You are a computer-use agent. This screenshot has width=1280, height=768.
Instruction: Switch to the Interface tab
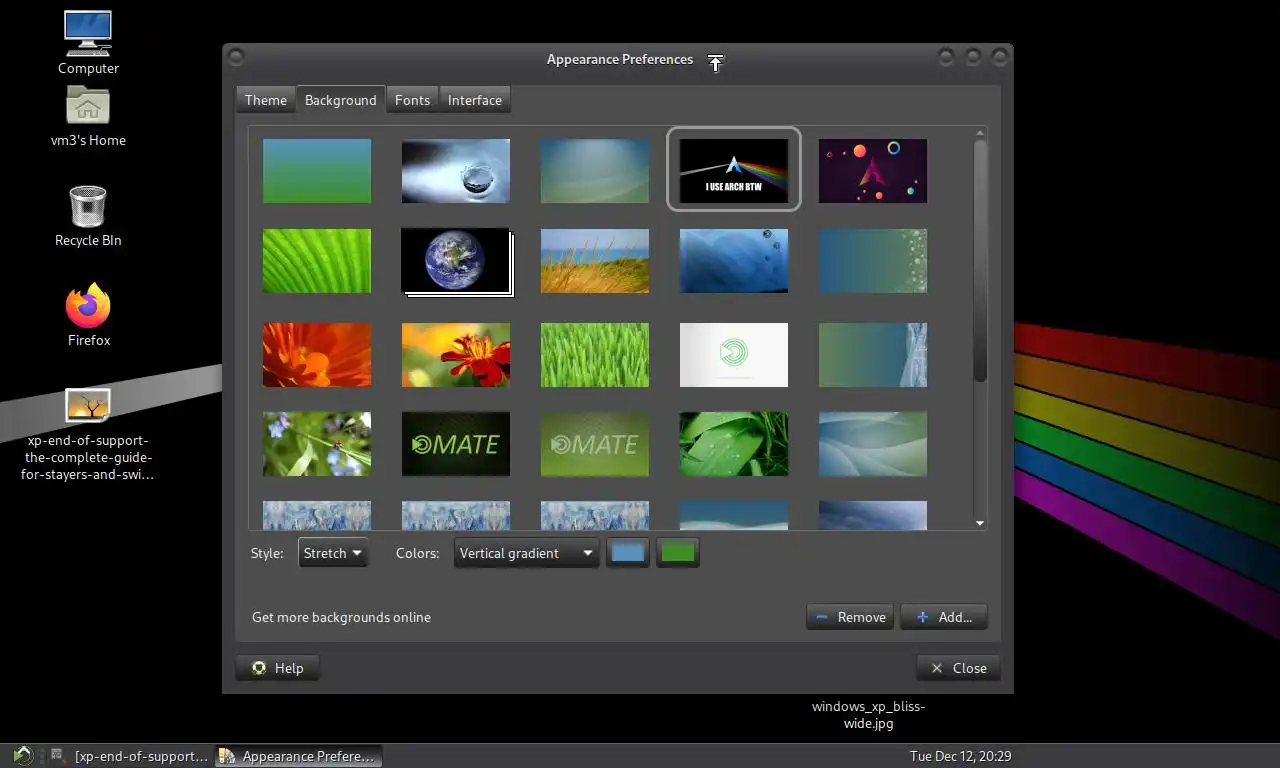pos(475,100)
